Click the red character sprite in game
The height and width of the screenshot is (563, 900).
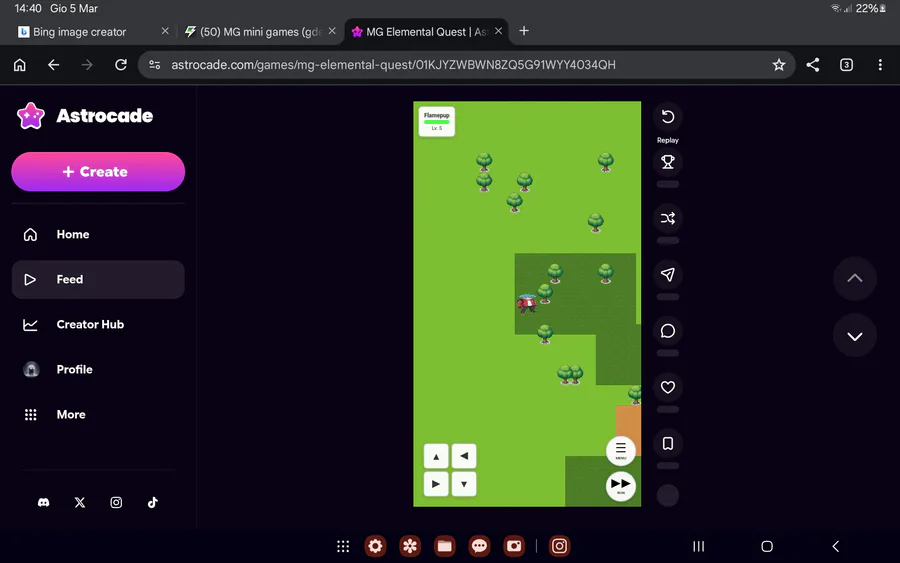(x=526, y=303)
